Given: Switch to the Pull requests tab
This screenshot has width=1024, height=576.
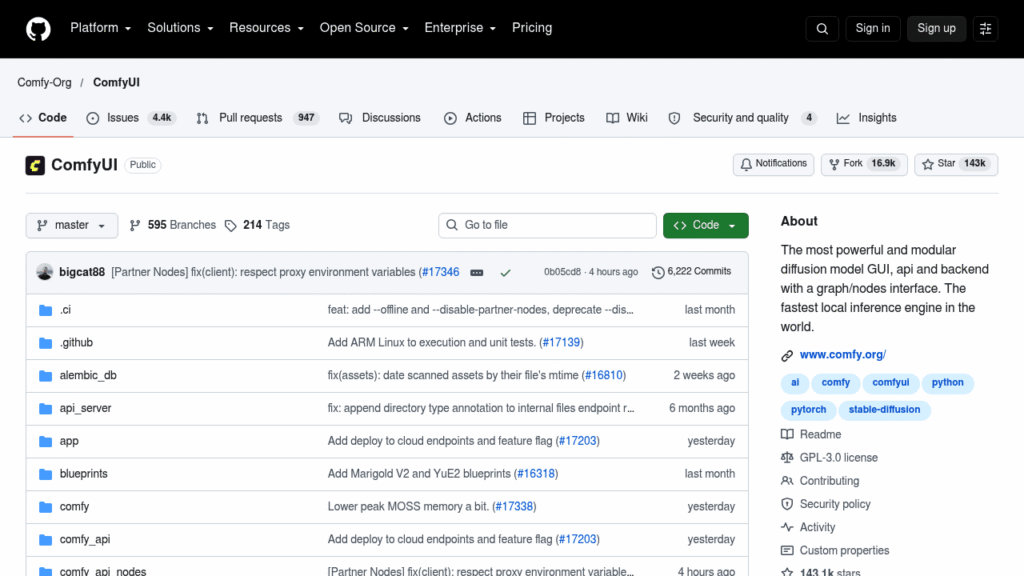Looking at the screenshot, I should tap(257, 118).
